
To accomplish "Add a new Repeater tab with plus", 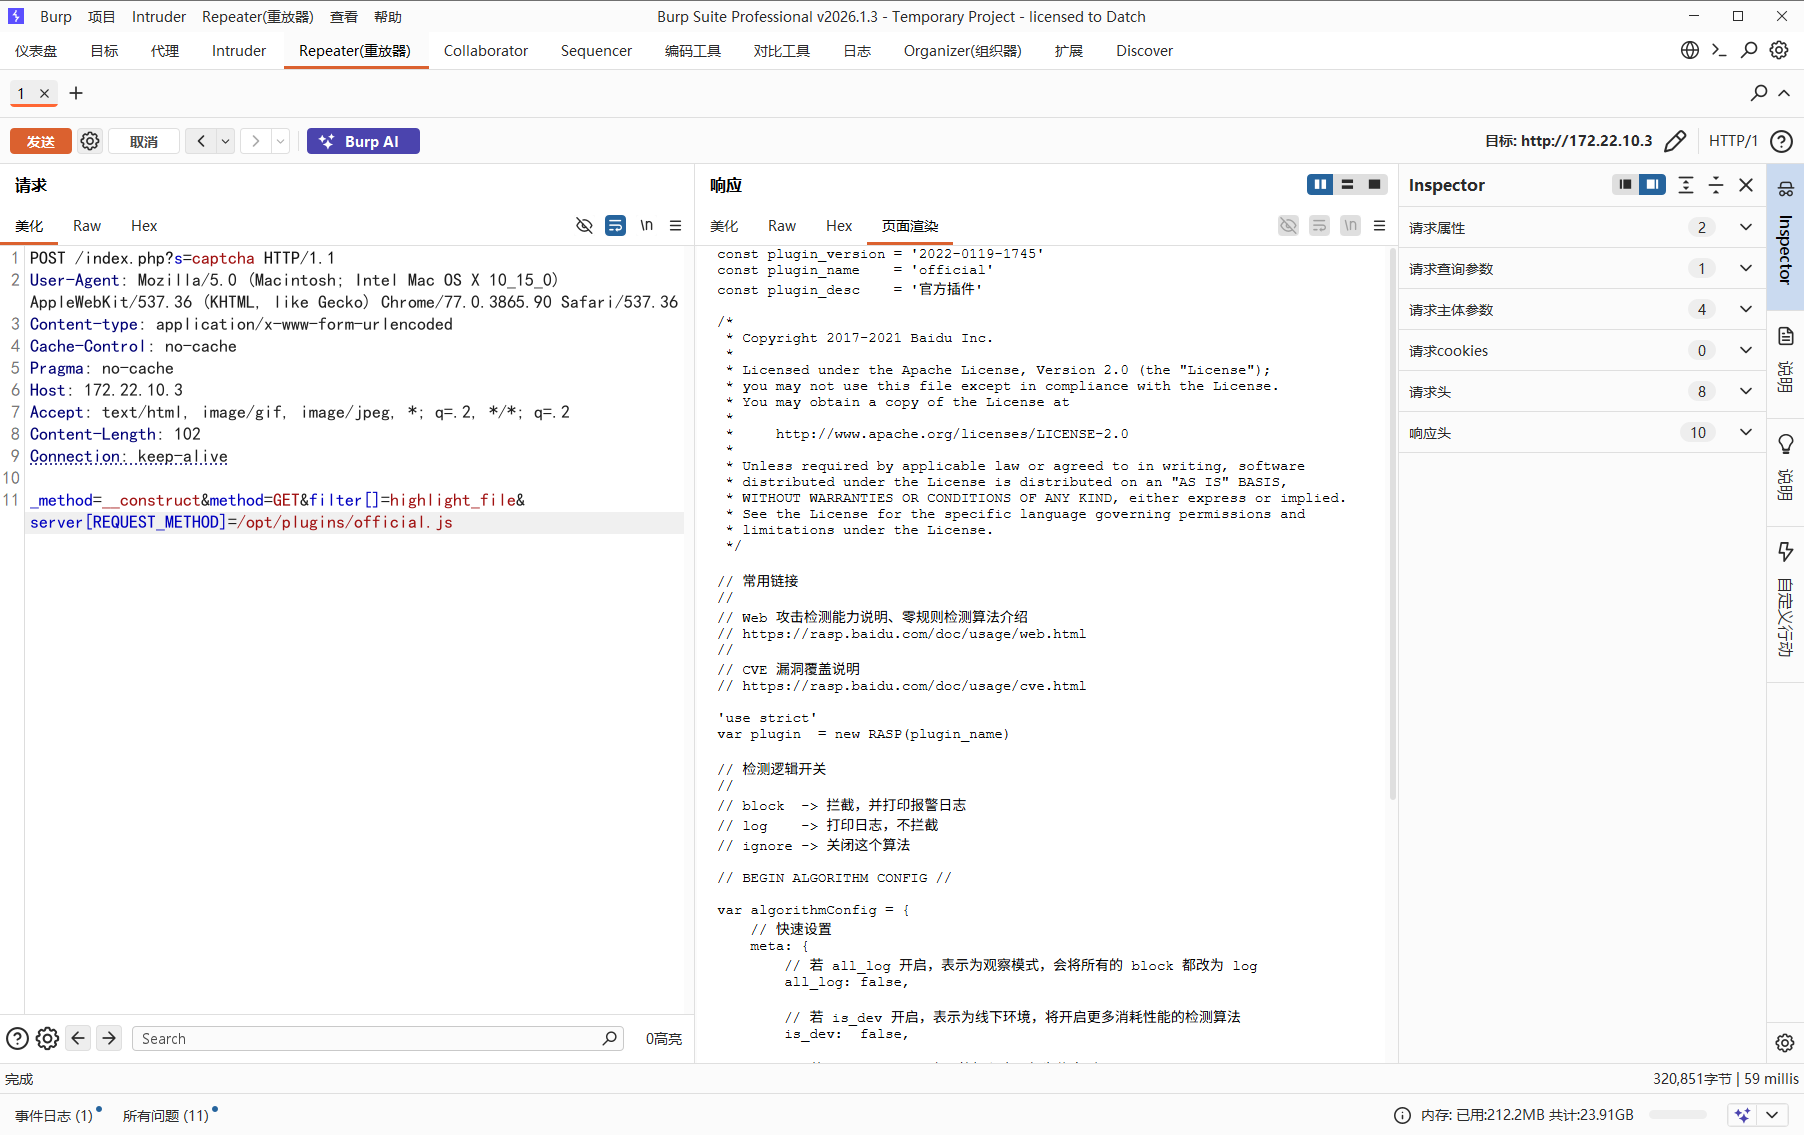I will (x=76, y=93).
